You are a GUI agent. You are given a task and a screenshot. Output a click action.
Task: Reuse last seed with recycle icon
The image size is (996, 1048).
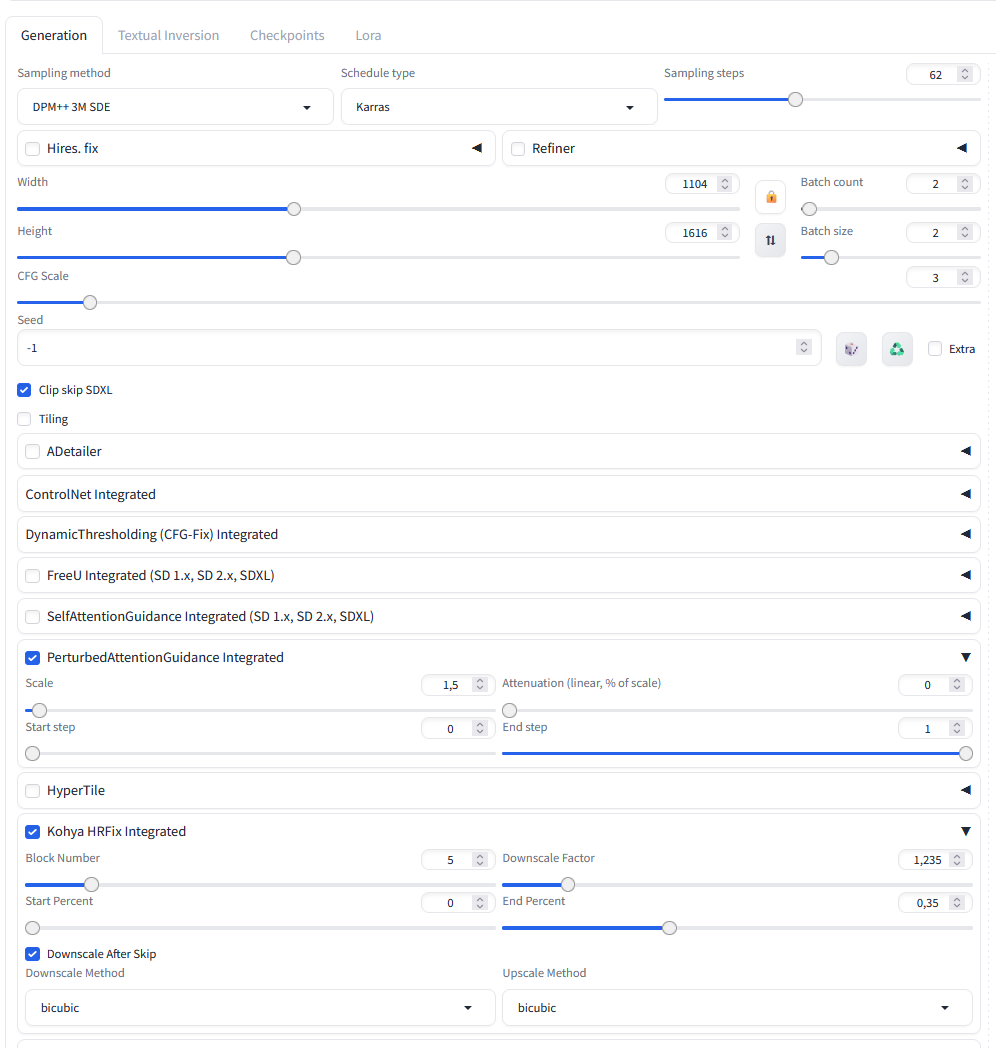897,349
